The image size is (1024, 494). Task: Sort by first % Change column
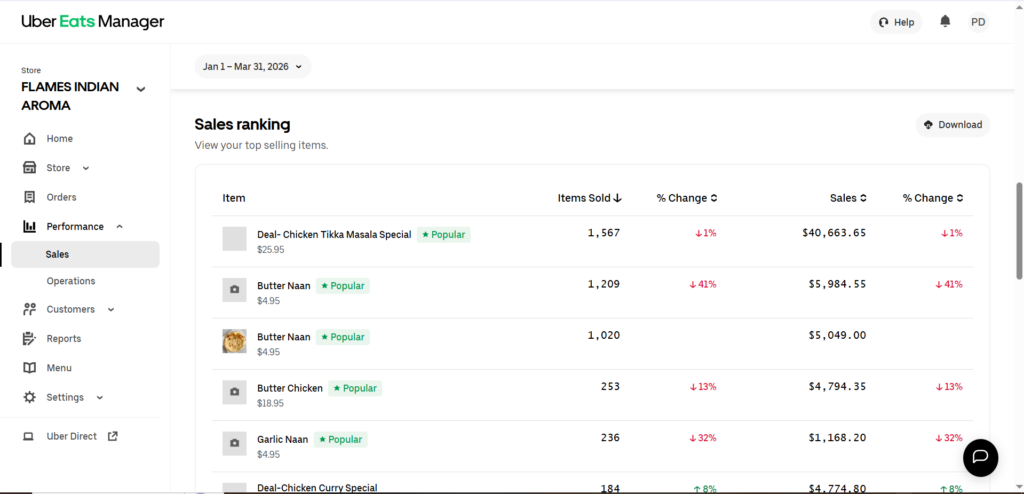(687, 198)
